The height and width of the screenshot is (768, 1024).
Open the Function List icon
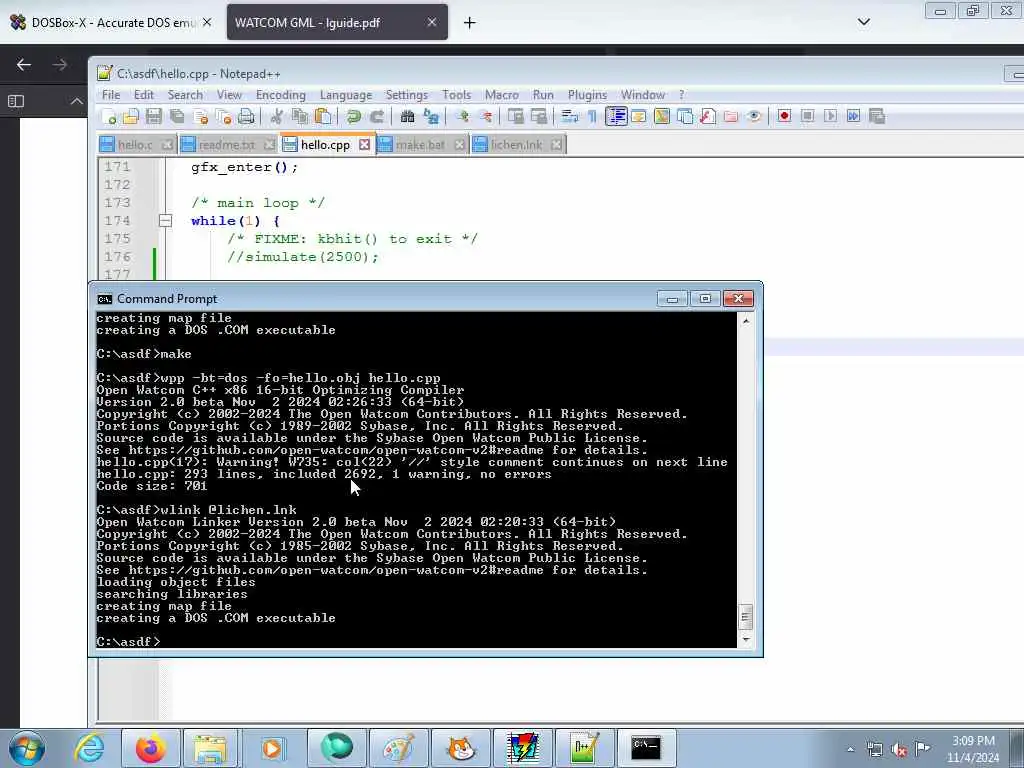(x=708, y=117)
